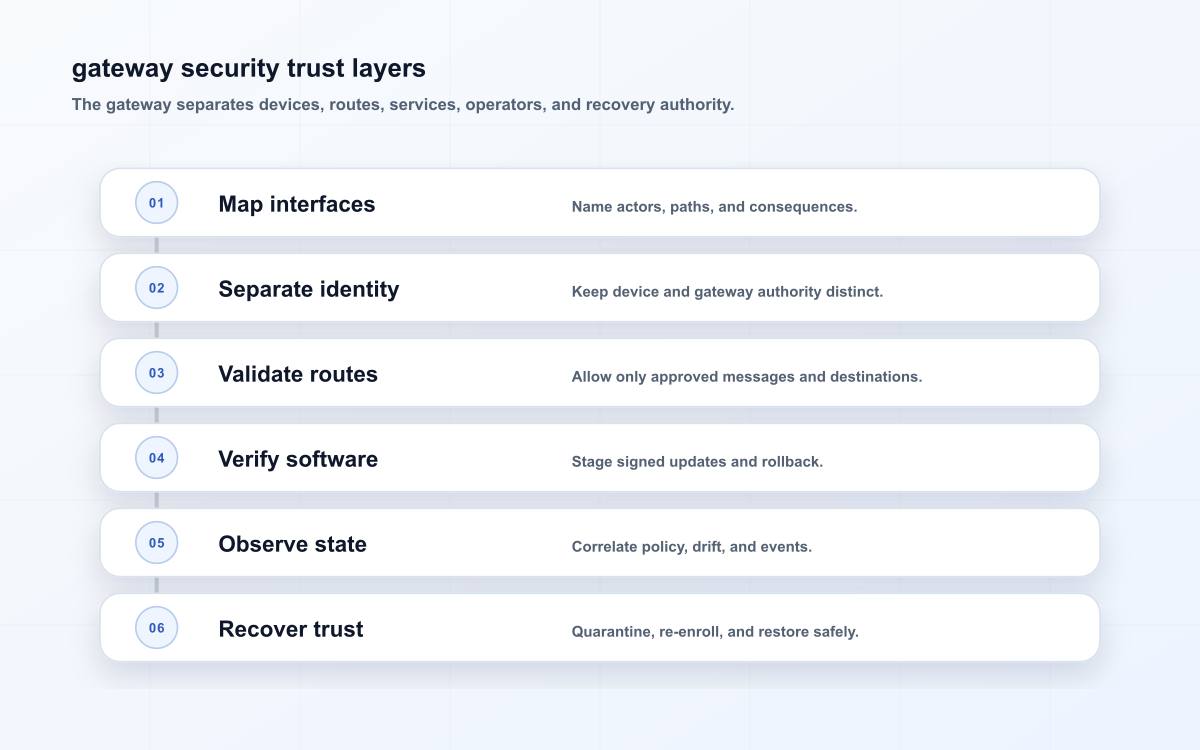Select the Validate routes heading

298,374
